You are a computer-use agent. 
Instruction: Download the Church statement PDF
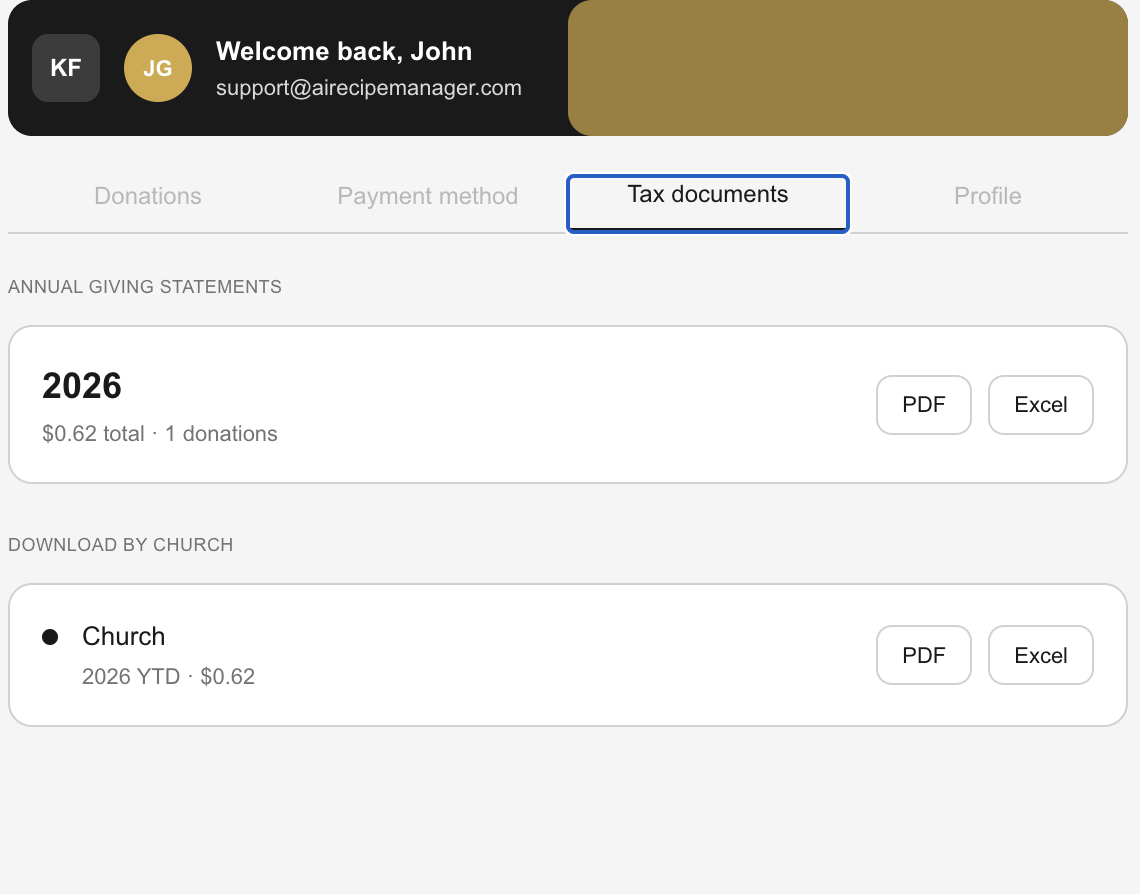point(924,655)
